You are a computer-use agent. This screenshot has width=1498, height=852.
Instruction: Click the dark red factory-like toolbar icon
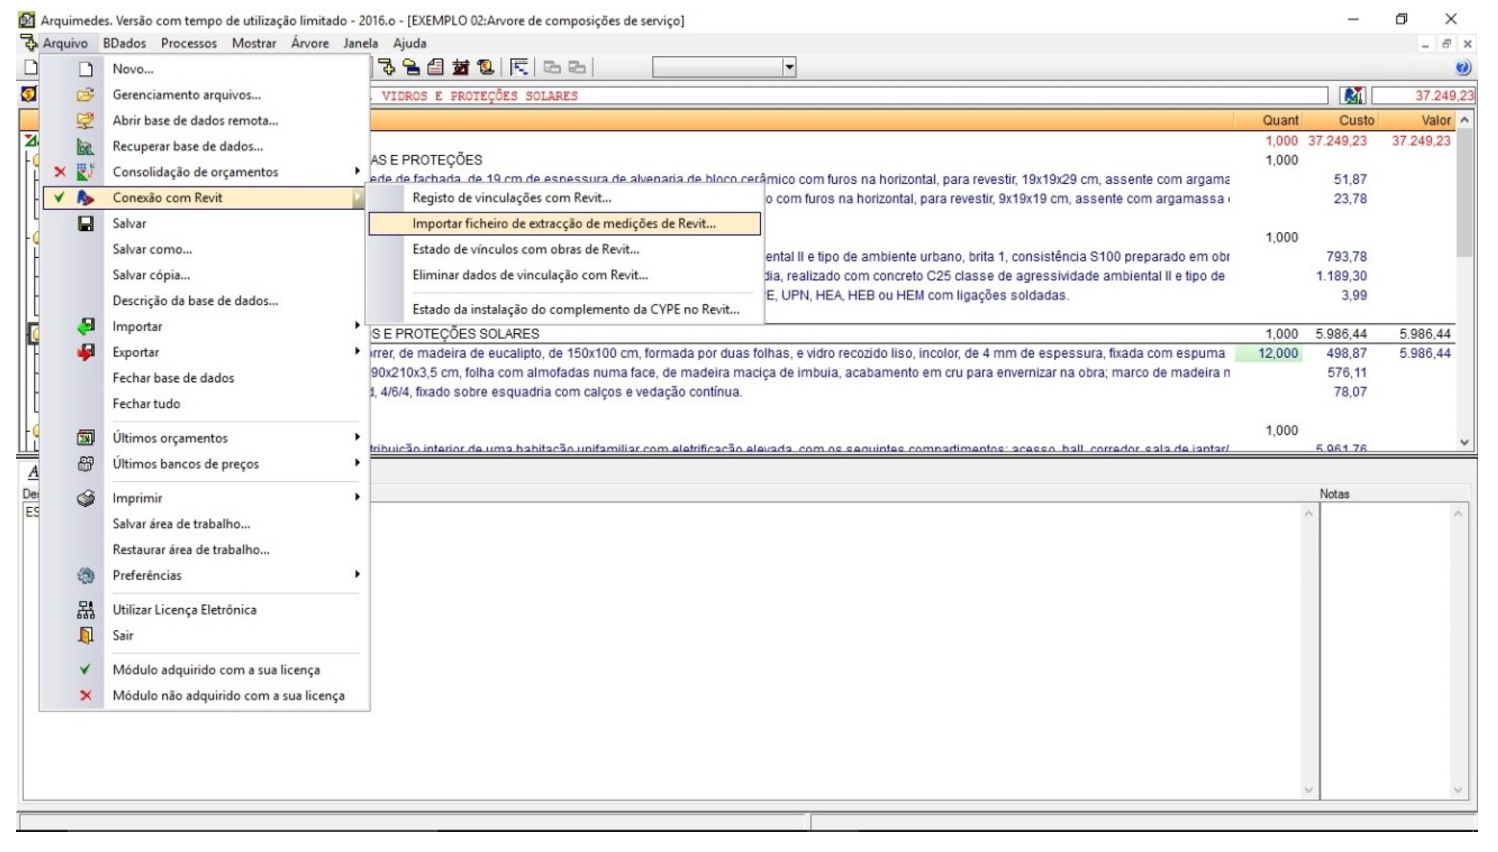[x=460, y=68]
